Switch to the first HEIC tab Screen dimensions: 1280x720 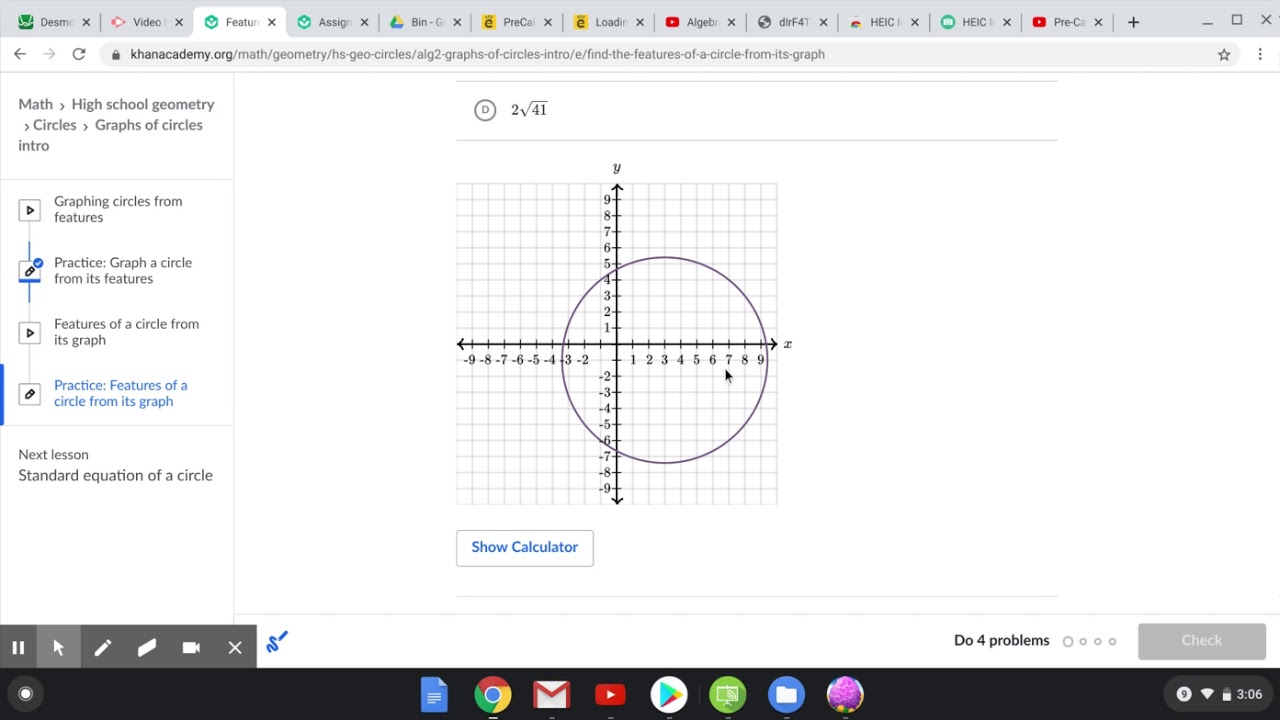click(884, 22)
